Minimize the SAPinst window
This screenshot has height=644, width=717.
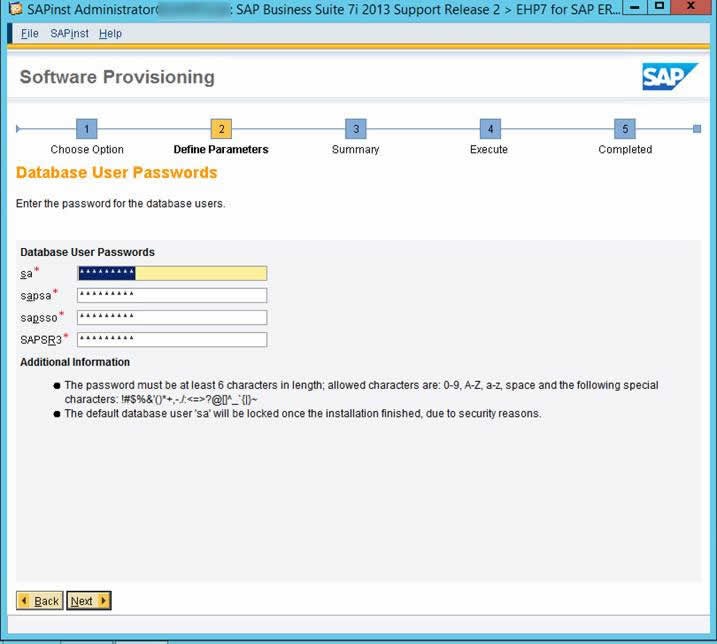tap(635, 7)
